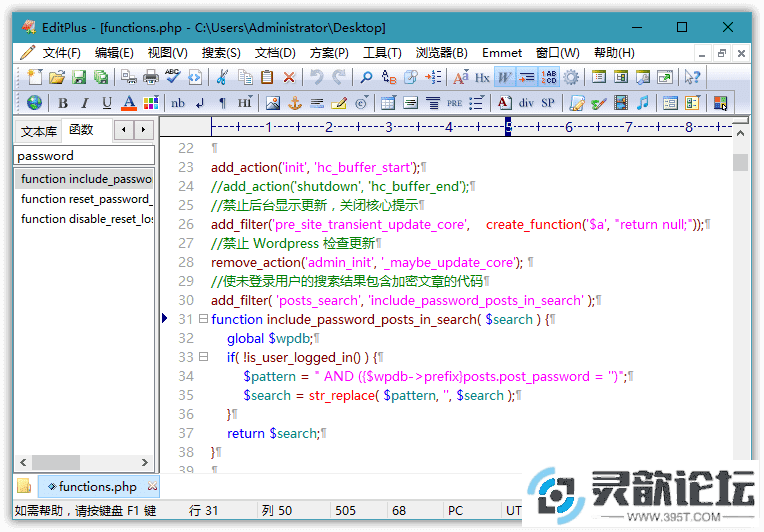Image resolution: width=764 pixels, height=532 pixels.
Task: Click the Replace A-to-B icon
Action: point(388,77)
